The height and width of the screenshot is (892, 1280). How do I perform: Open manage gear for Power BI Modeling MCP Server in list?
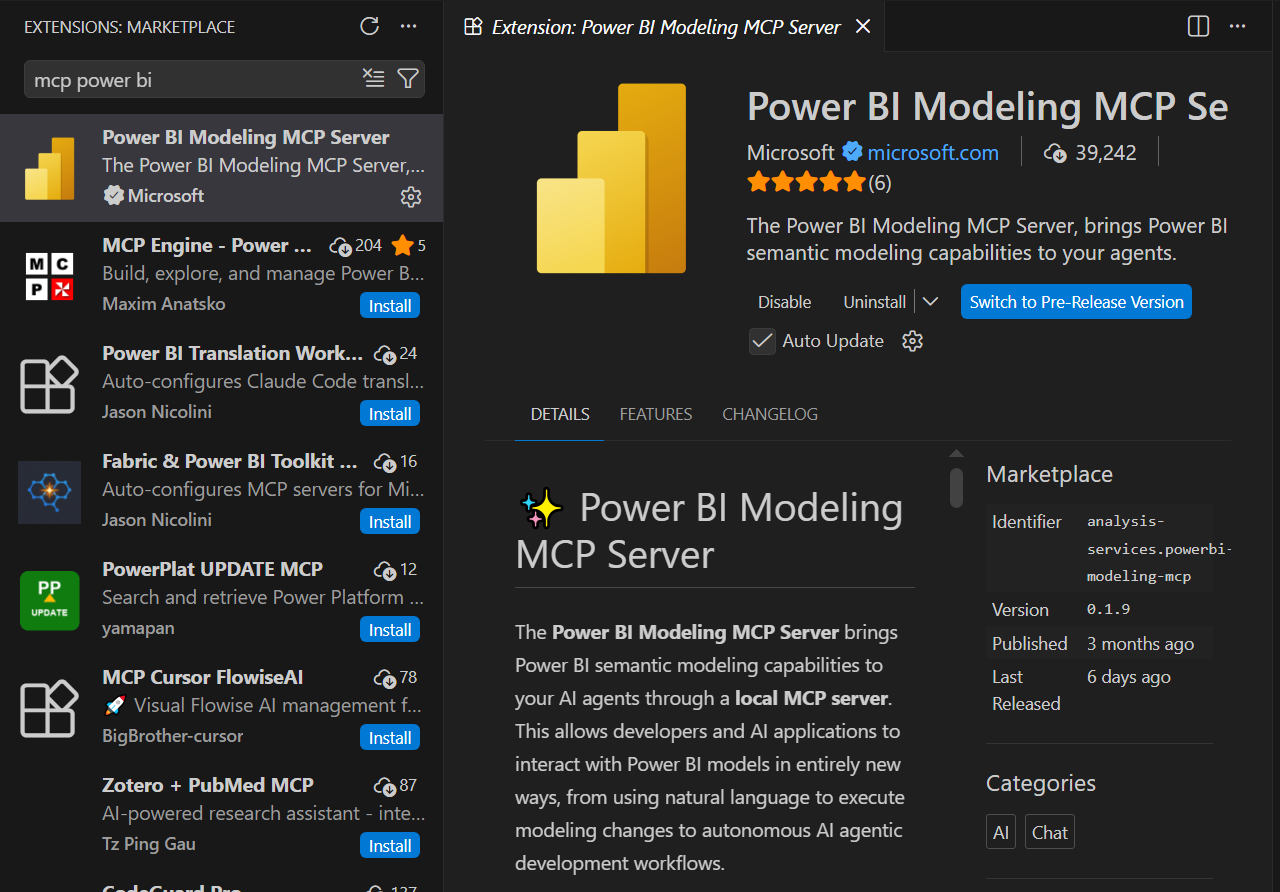point(411,197)
